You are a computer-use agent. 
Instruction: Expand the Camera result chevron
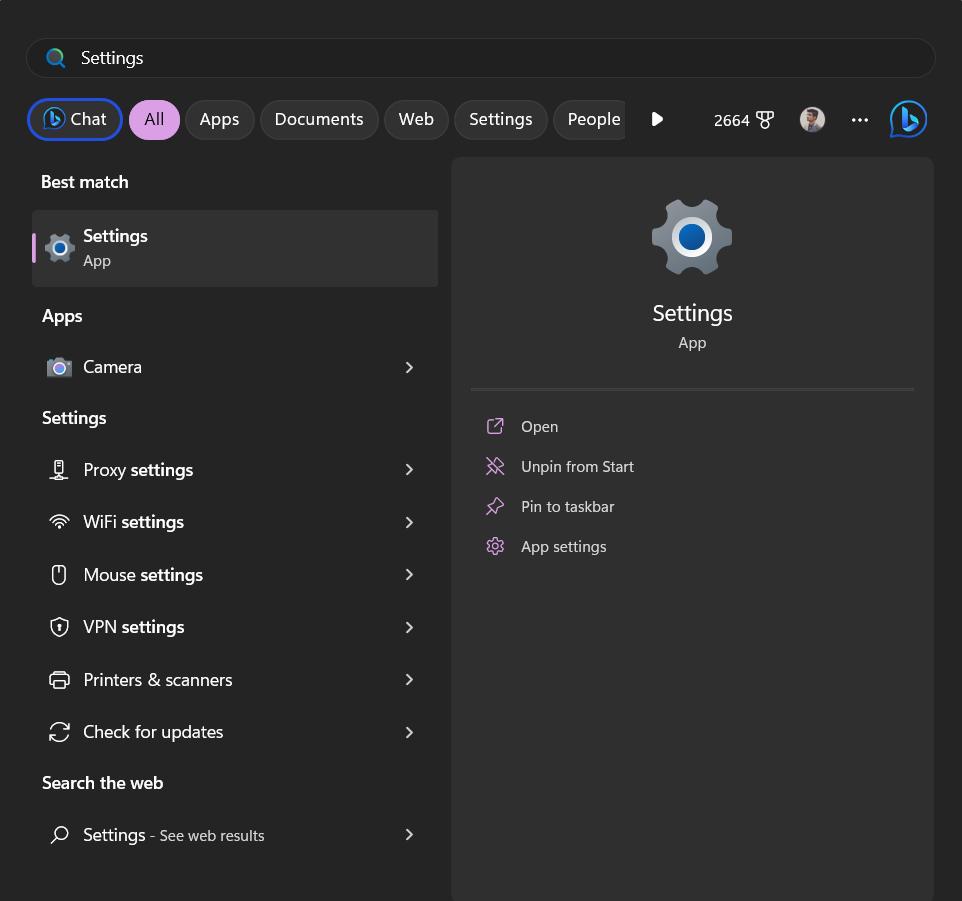coord(409,367)
